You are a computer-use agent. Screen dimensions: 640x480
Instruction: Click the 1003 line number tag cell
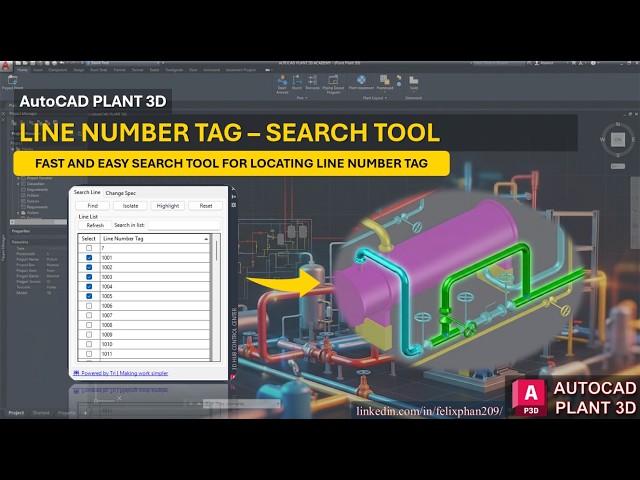click(155, 277)
